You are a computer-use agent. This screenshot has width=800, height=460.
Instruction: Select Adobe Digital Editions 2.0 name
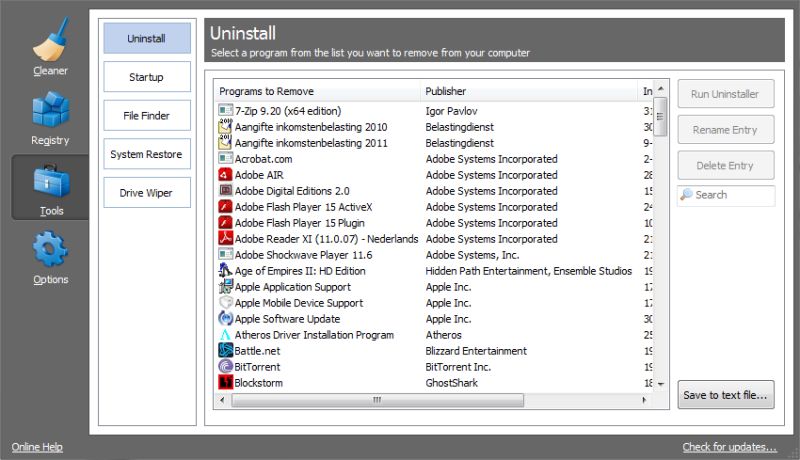292,191
